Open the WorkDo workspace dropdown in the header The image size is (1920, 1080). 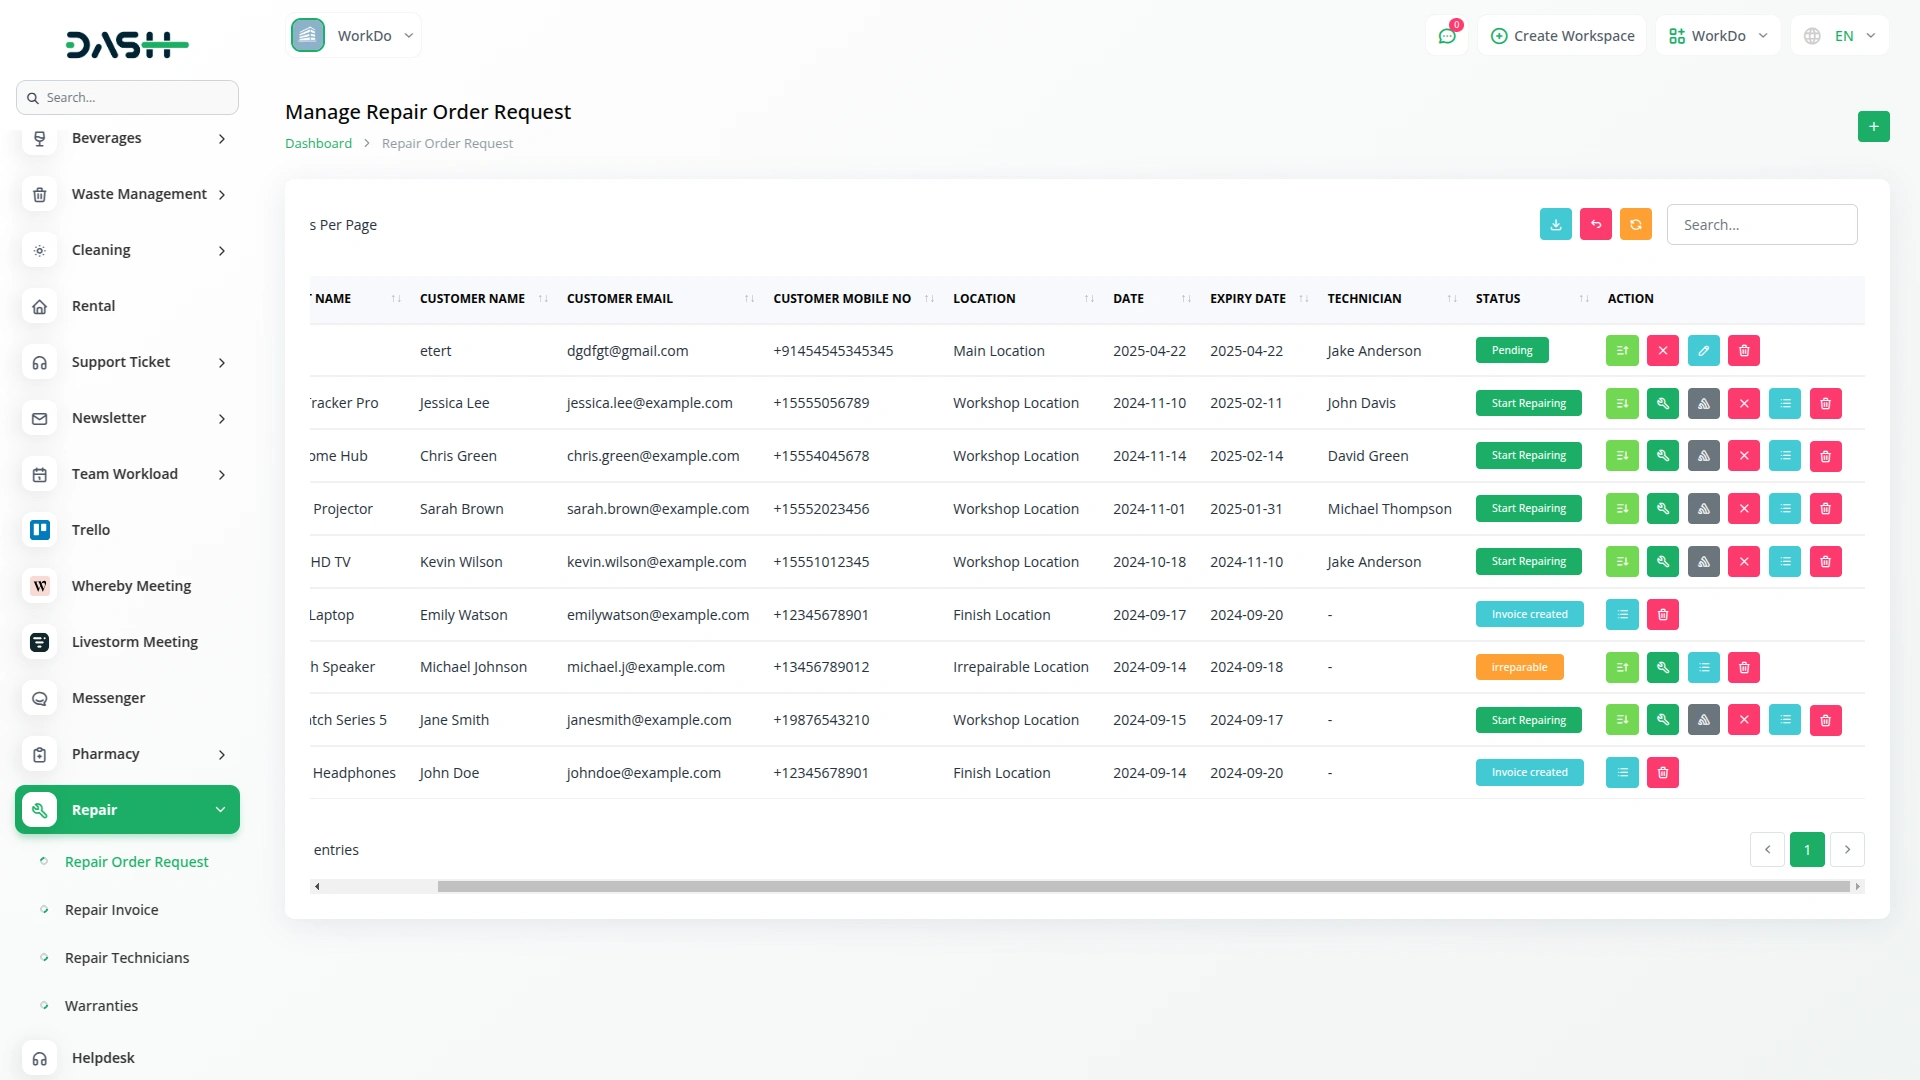pyautogui.click(x=1717, y=35)
